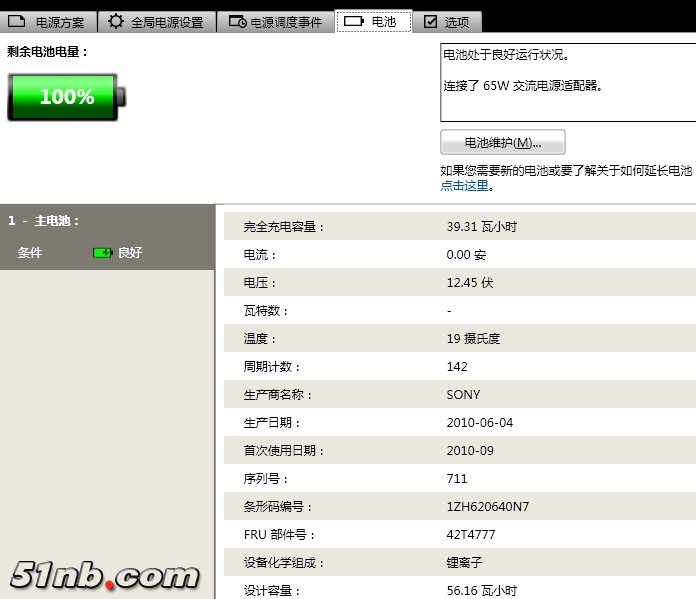Click the 周期计数 label
This screenshot has height=599, width=696.
click(272, 367)
